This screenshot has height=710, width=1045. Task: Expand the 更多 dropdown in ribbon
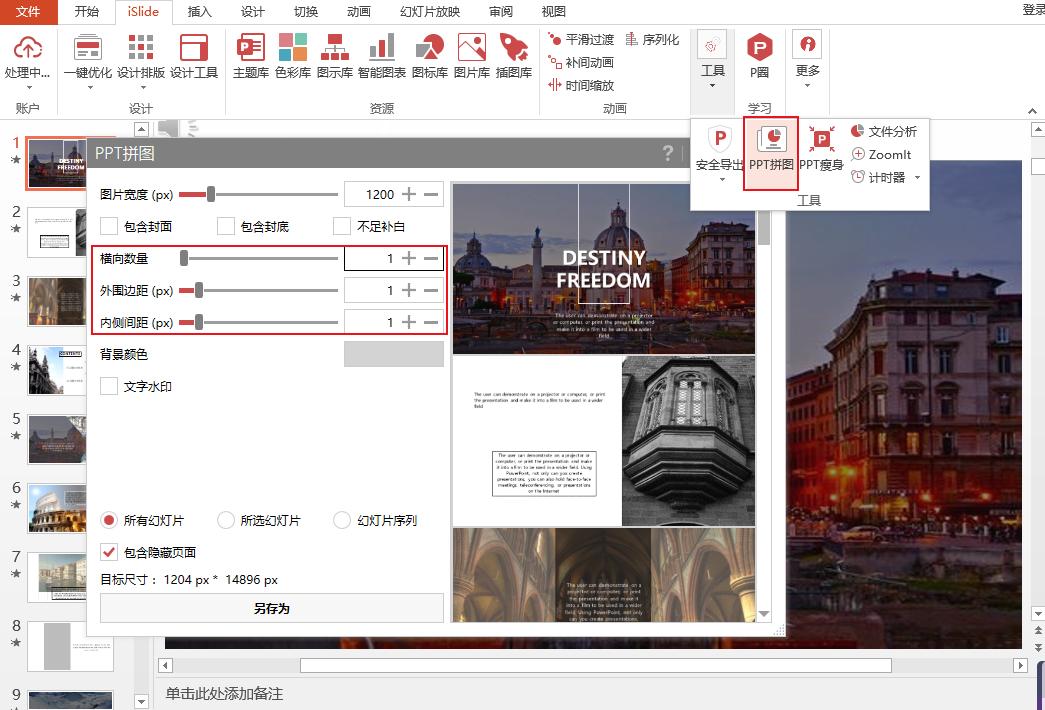coord(807,85)
